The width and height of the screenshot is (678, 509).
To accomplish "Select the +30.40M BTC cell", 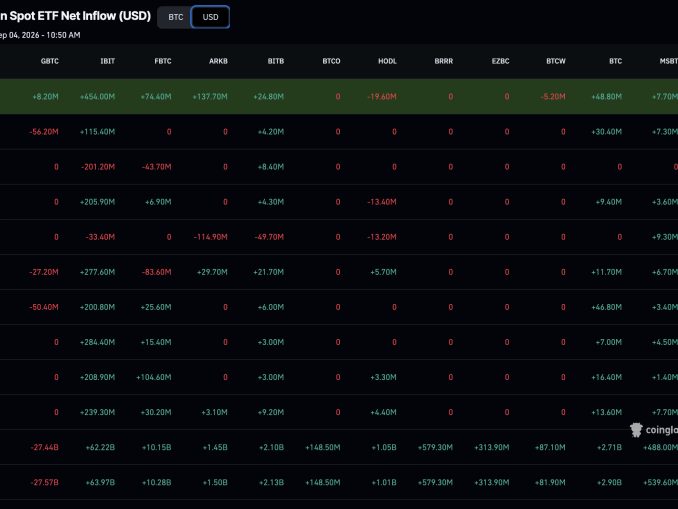I will (x=607, y=132).
